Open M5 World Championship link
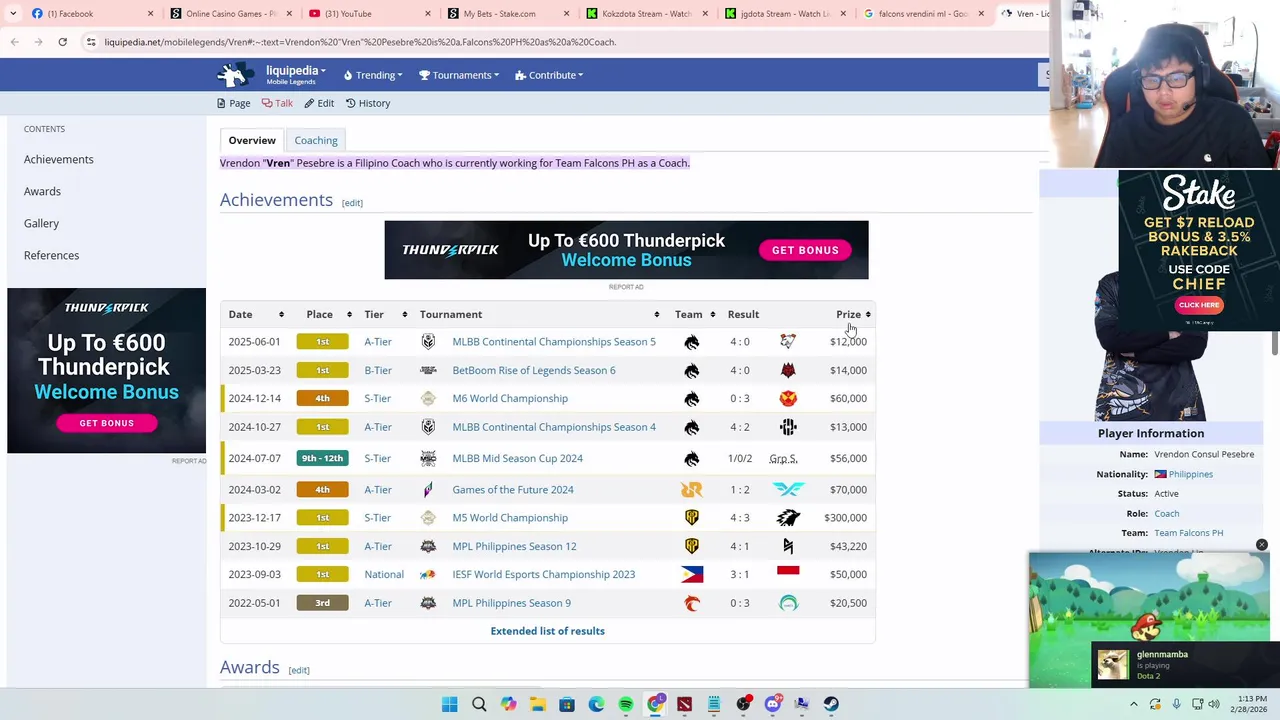 [510, 518]
